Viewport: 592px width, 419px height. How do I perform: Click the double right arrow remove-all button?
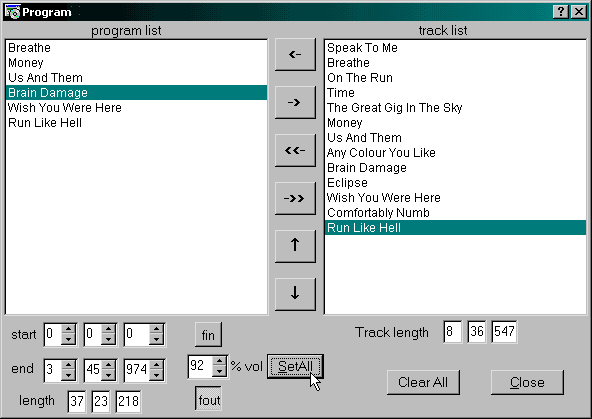[295, 198]
